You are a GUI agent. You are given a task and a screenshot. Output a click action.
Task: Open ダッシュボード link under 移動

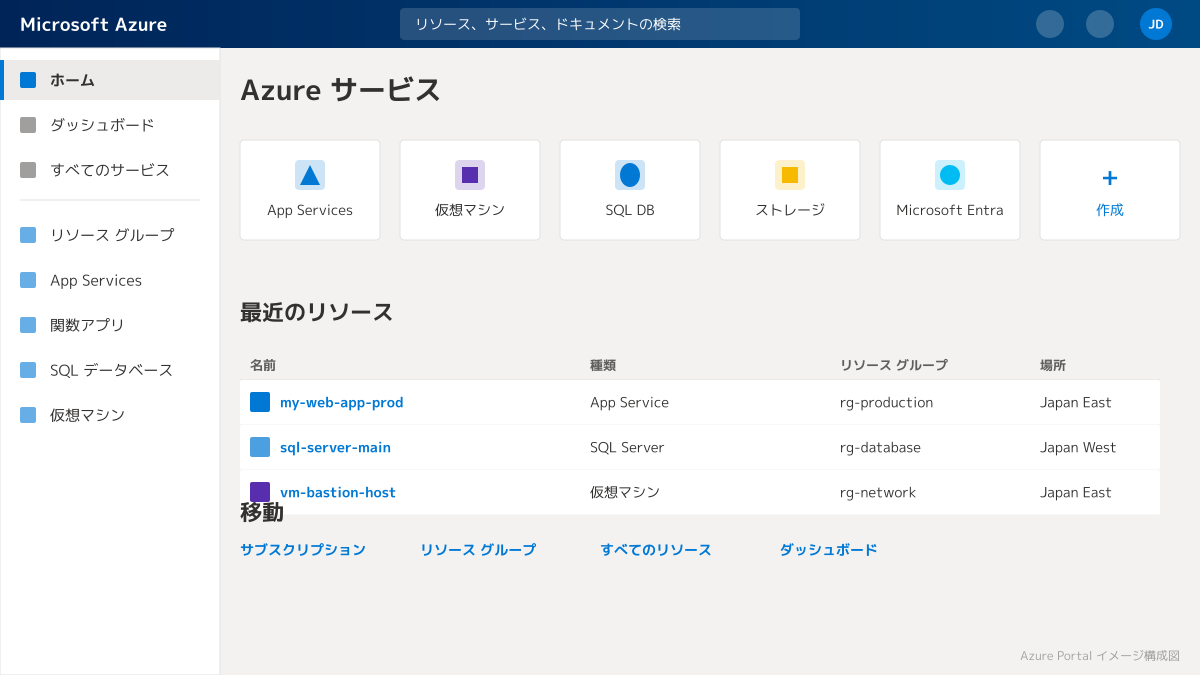(x=829, y=550)
